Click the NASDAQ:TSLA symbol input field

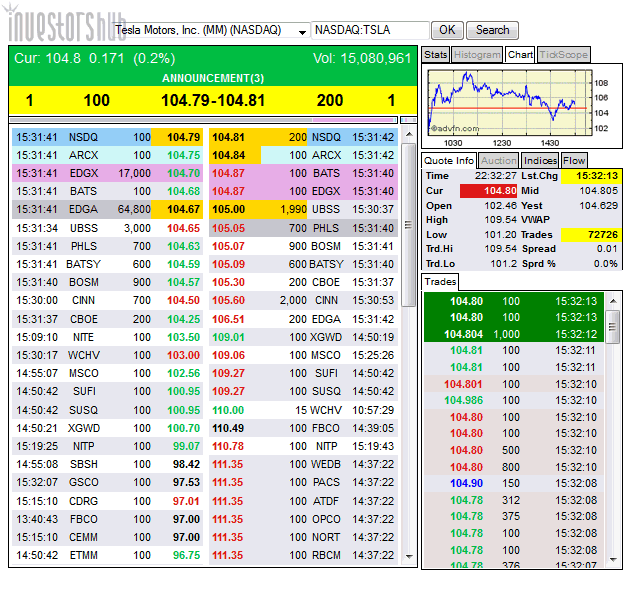pos(371,30)
